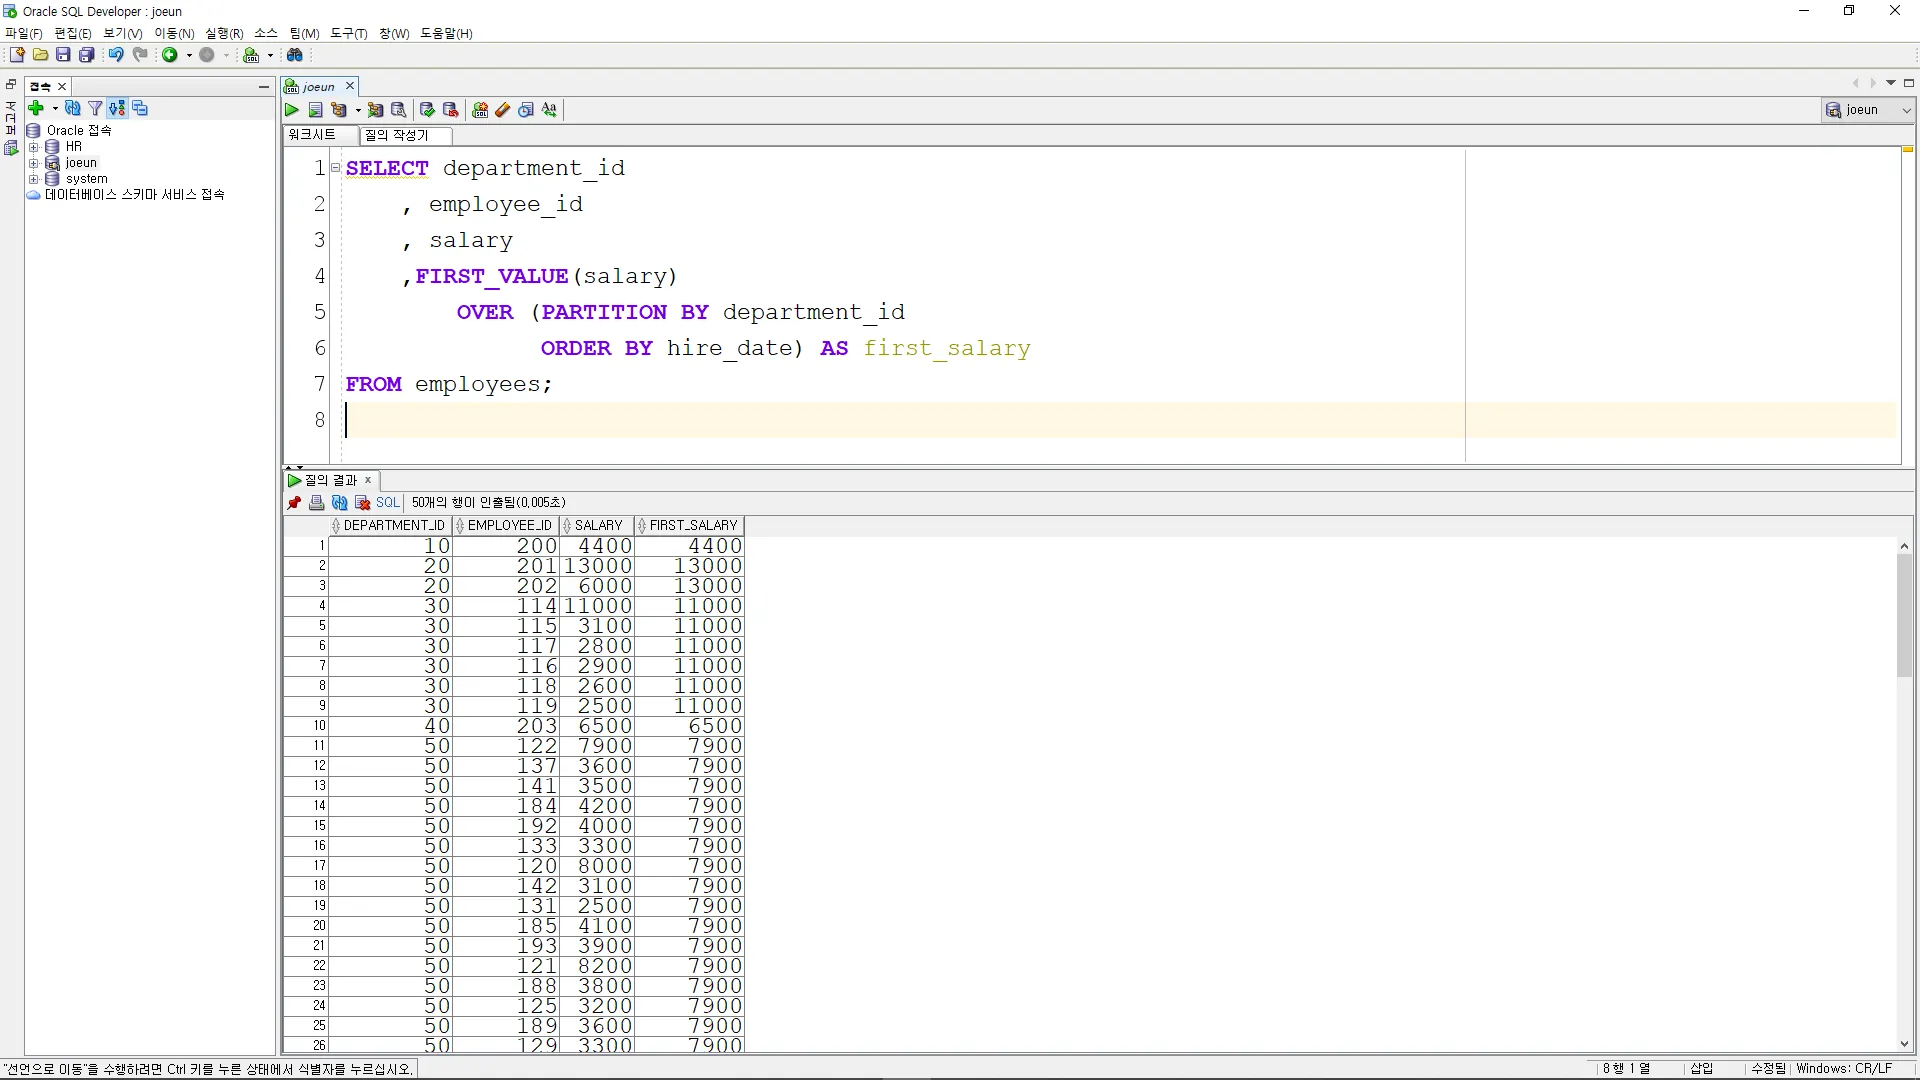
Task: Toggle the change case Aa icon
Action: tap(550, 110)
